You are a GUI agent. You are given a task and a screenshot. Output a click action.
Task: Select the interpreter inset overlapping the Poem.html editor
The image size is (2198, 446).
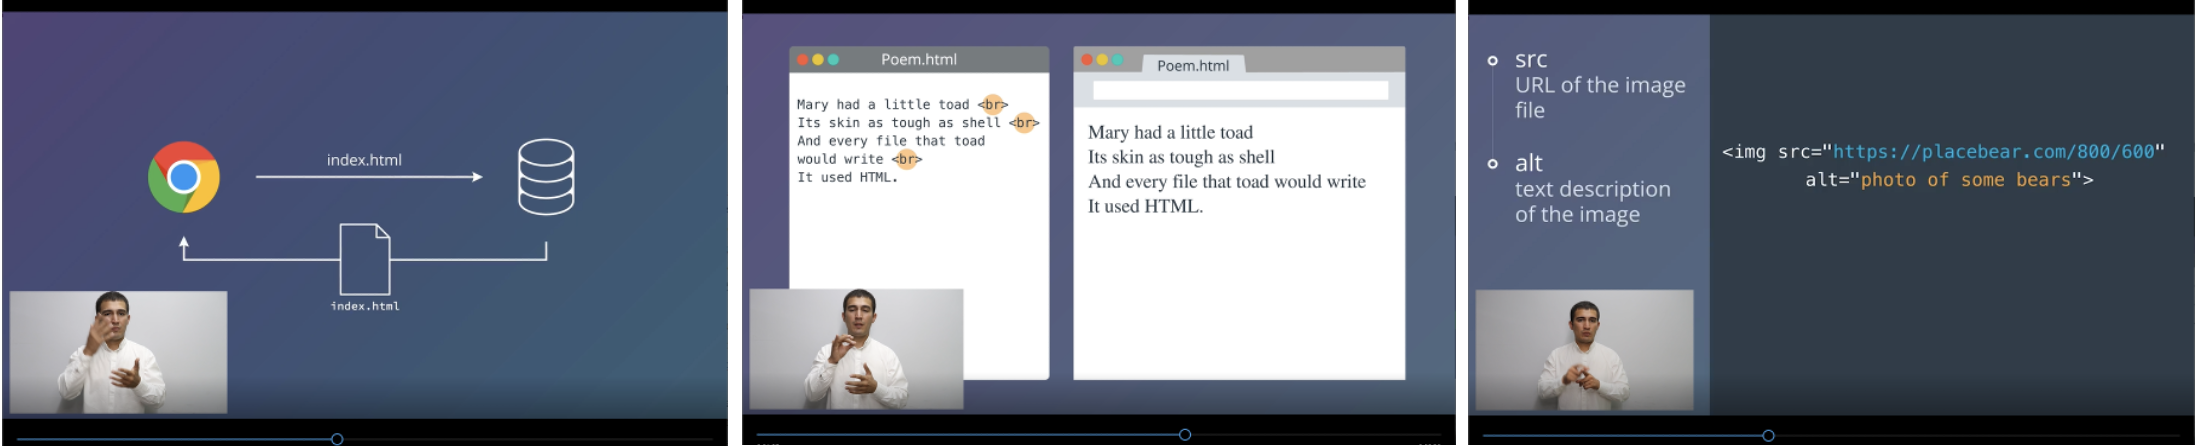tap(857, 349)
